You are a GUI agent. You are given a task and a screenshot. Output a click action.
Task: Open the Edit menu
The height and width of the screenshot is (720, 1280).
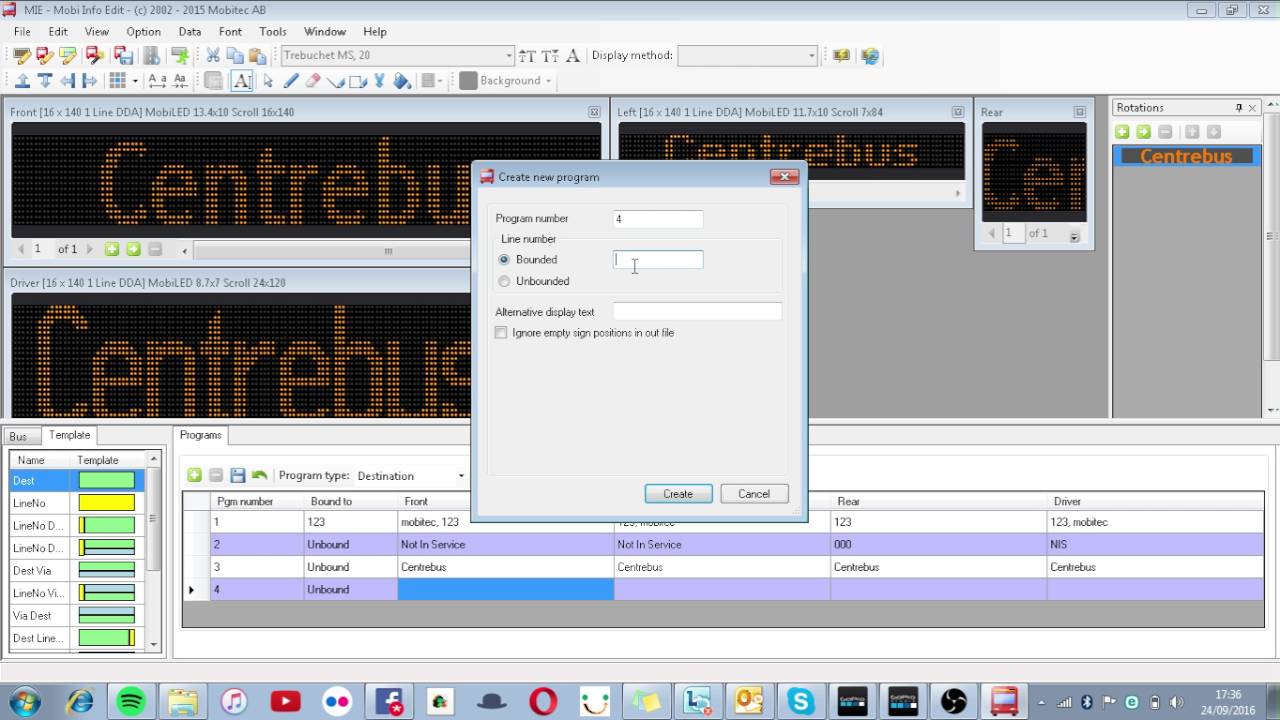[x=58, y=32]
